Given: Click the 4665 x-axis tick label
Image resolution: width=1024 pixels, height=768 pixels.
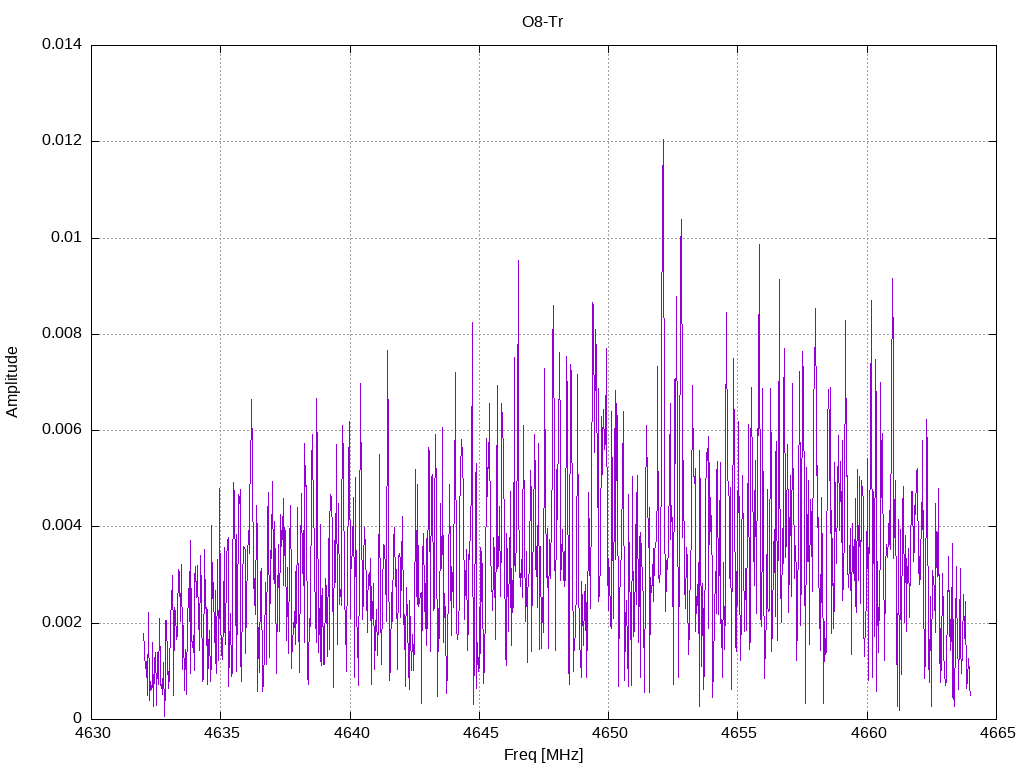Looking at the screenshot, I should 997,733.
